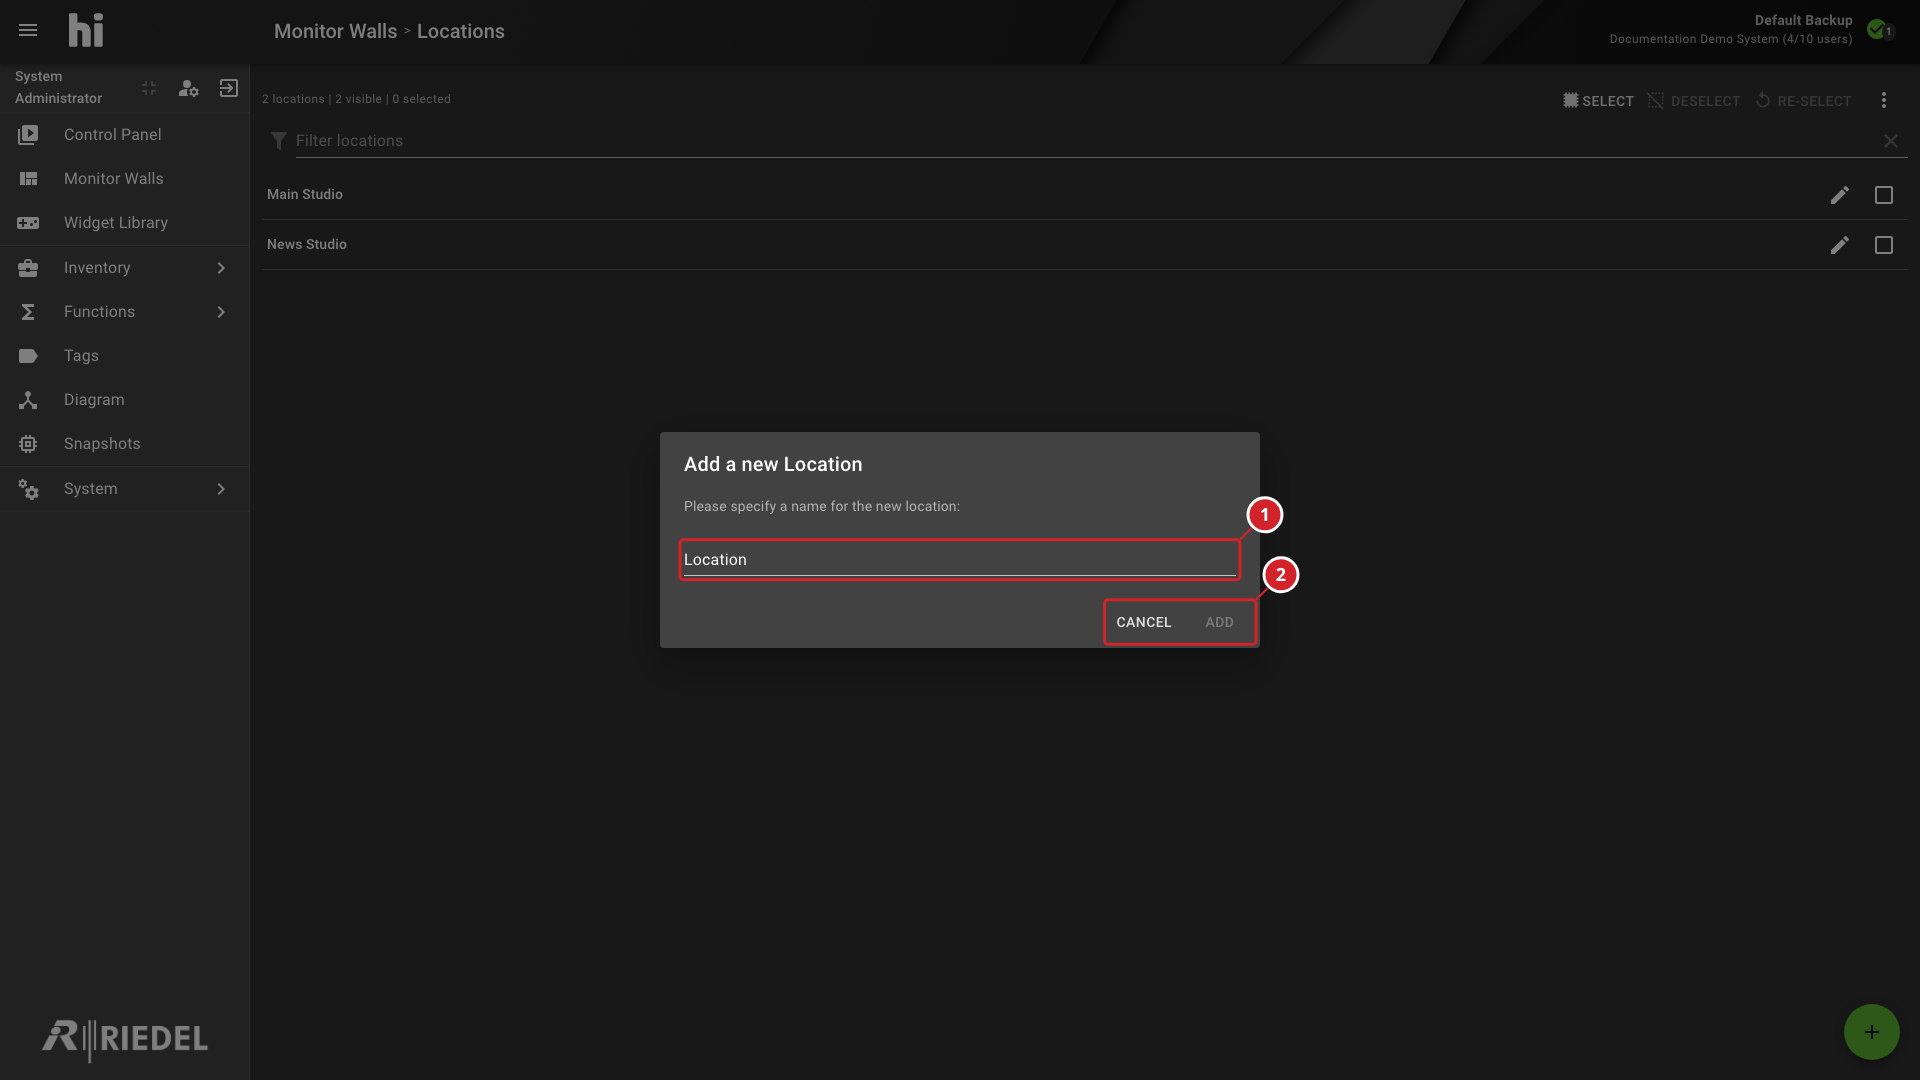
Task: Click the location name input field
Action: click(x=960, y=559)
